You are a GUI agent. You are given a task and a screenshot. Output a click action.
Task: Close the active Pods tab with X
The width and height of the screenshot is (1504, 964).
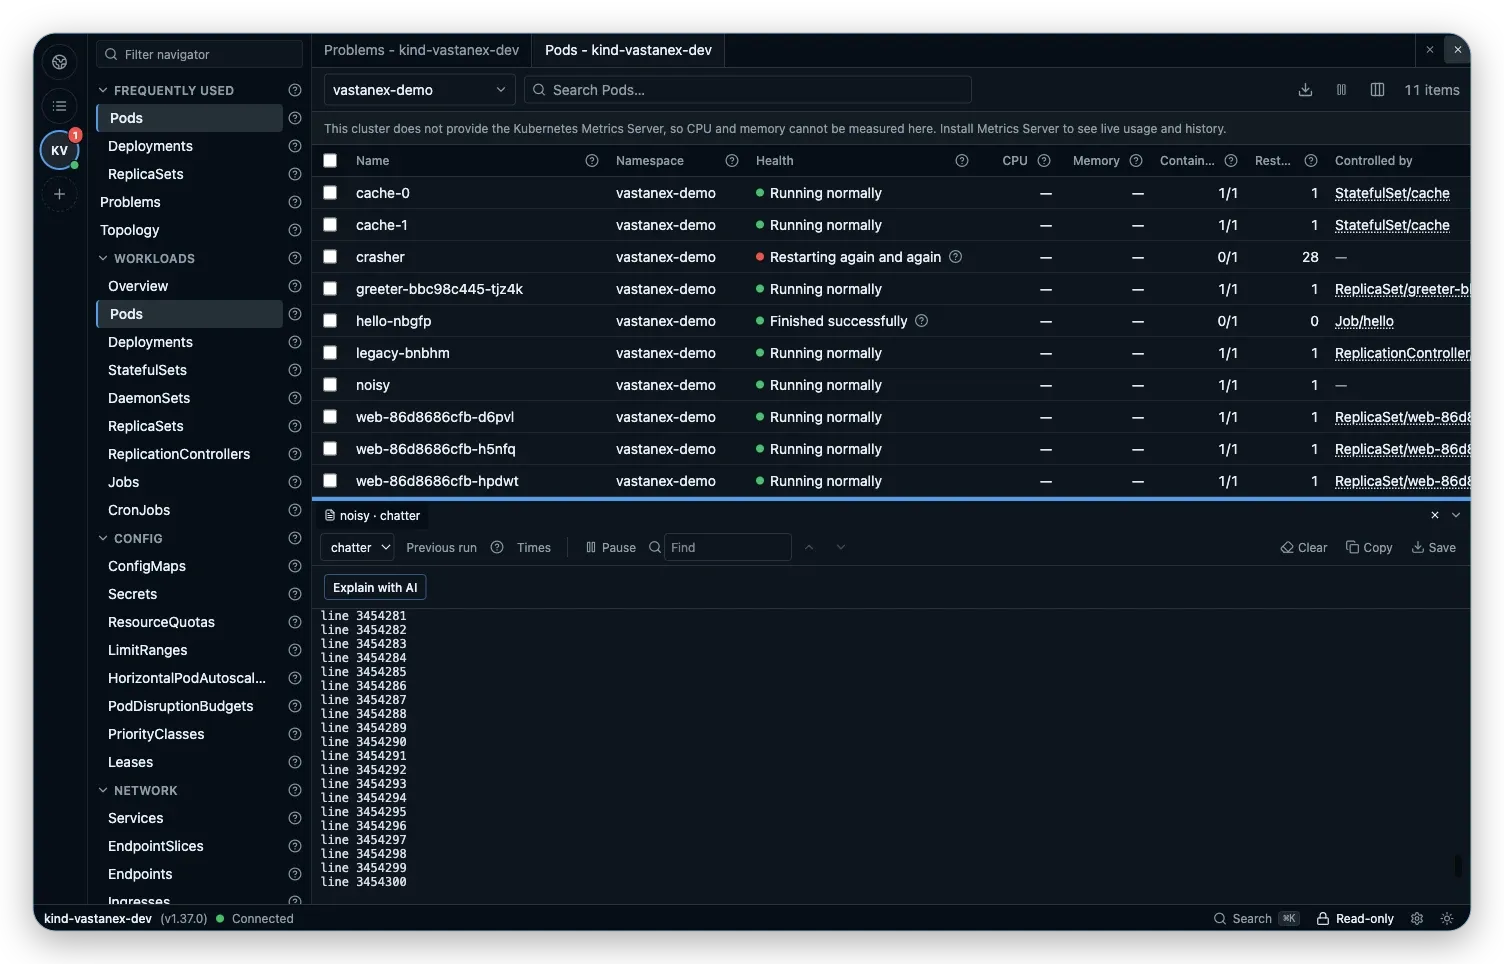[x=1457, y=50]
